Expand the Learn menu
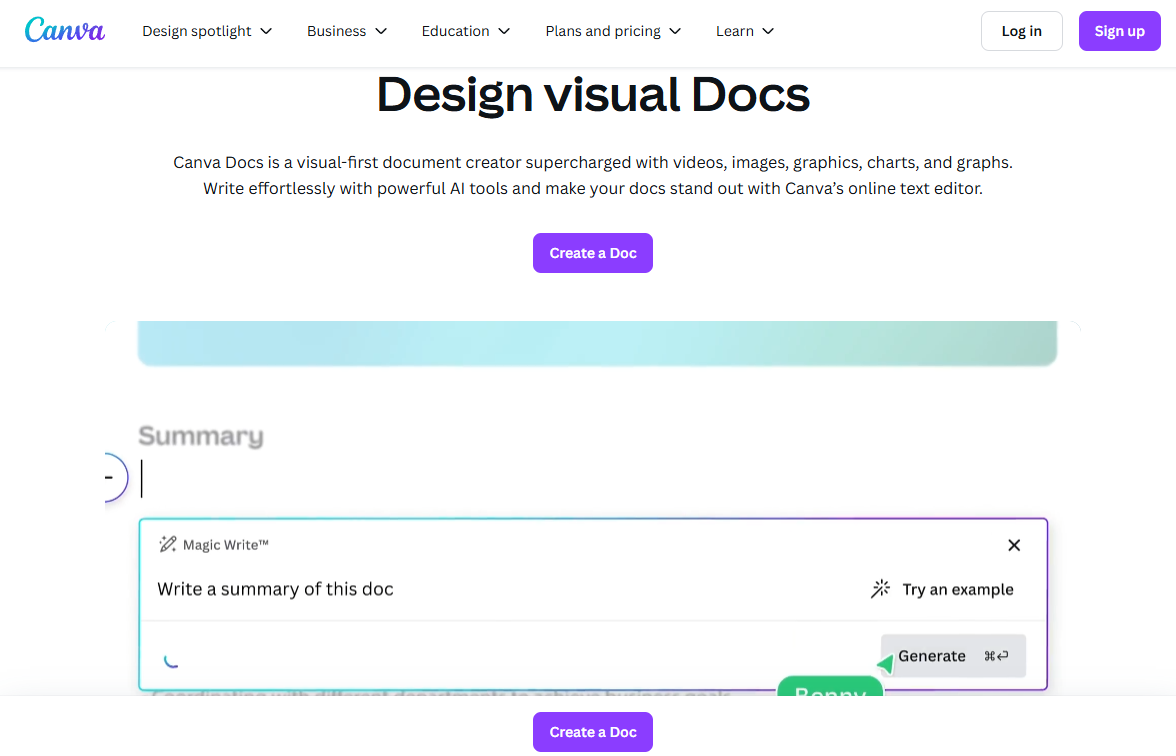 coord(745,31)
